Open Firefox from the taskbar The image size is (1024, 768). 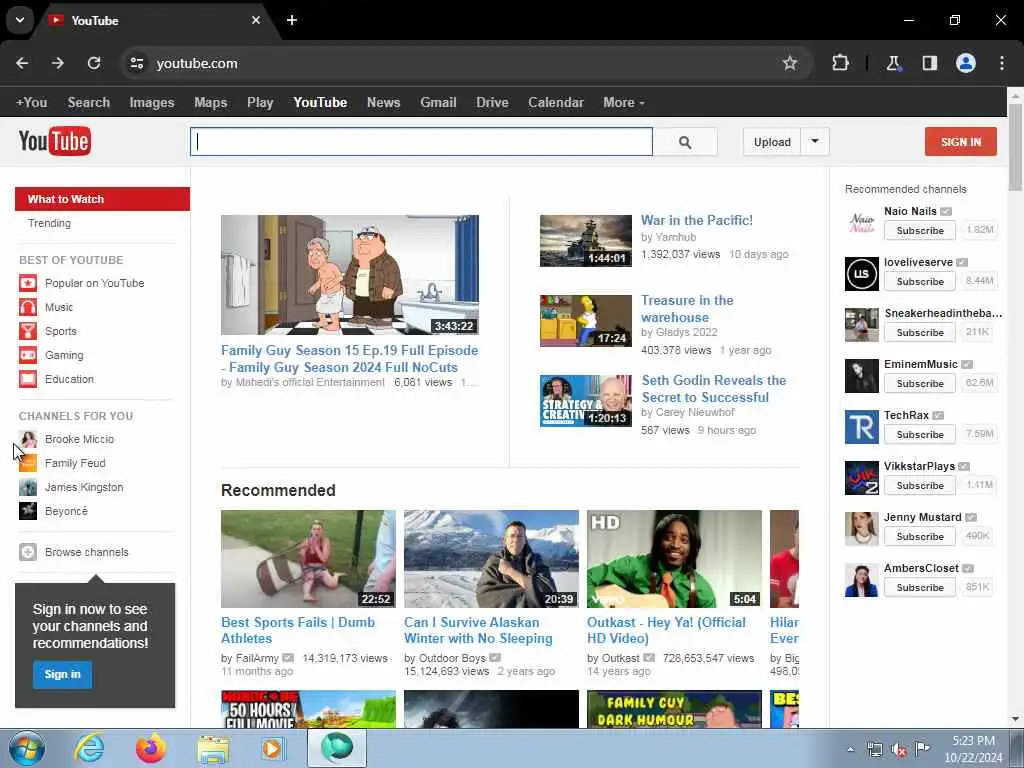point(151,748)
